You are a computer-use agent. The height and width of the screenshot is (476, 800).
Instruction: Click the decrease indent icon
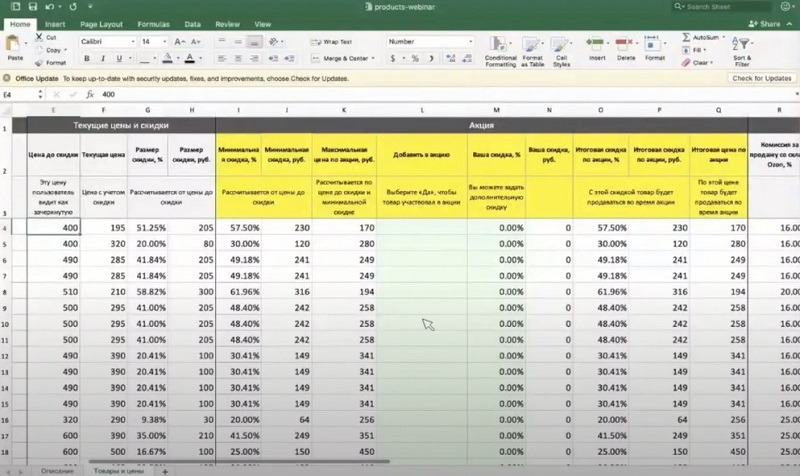tap(273, 59)
